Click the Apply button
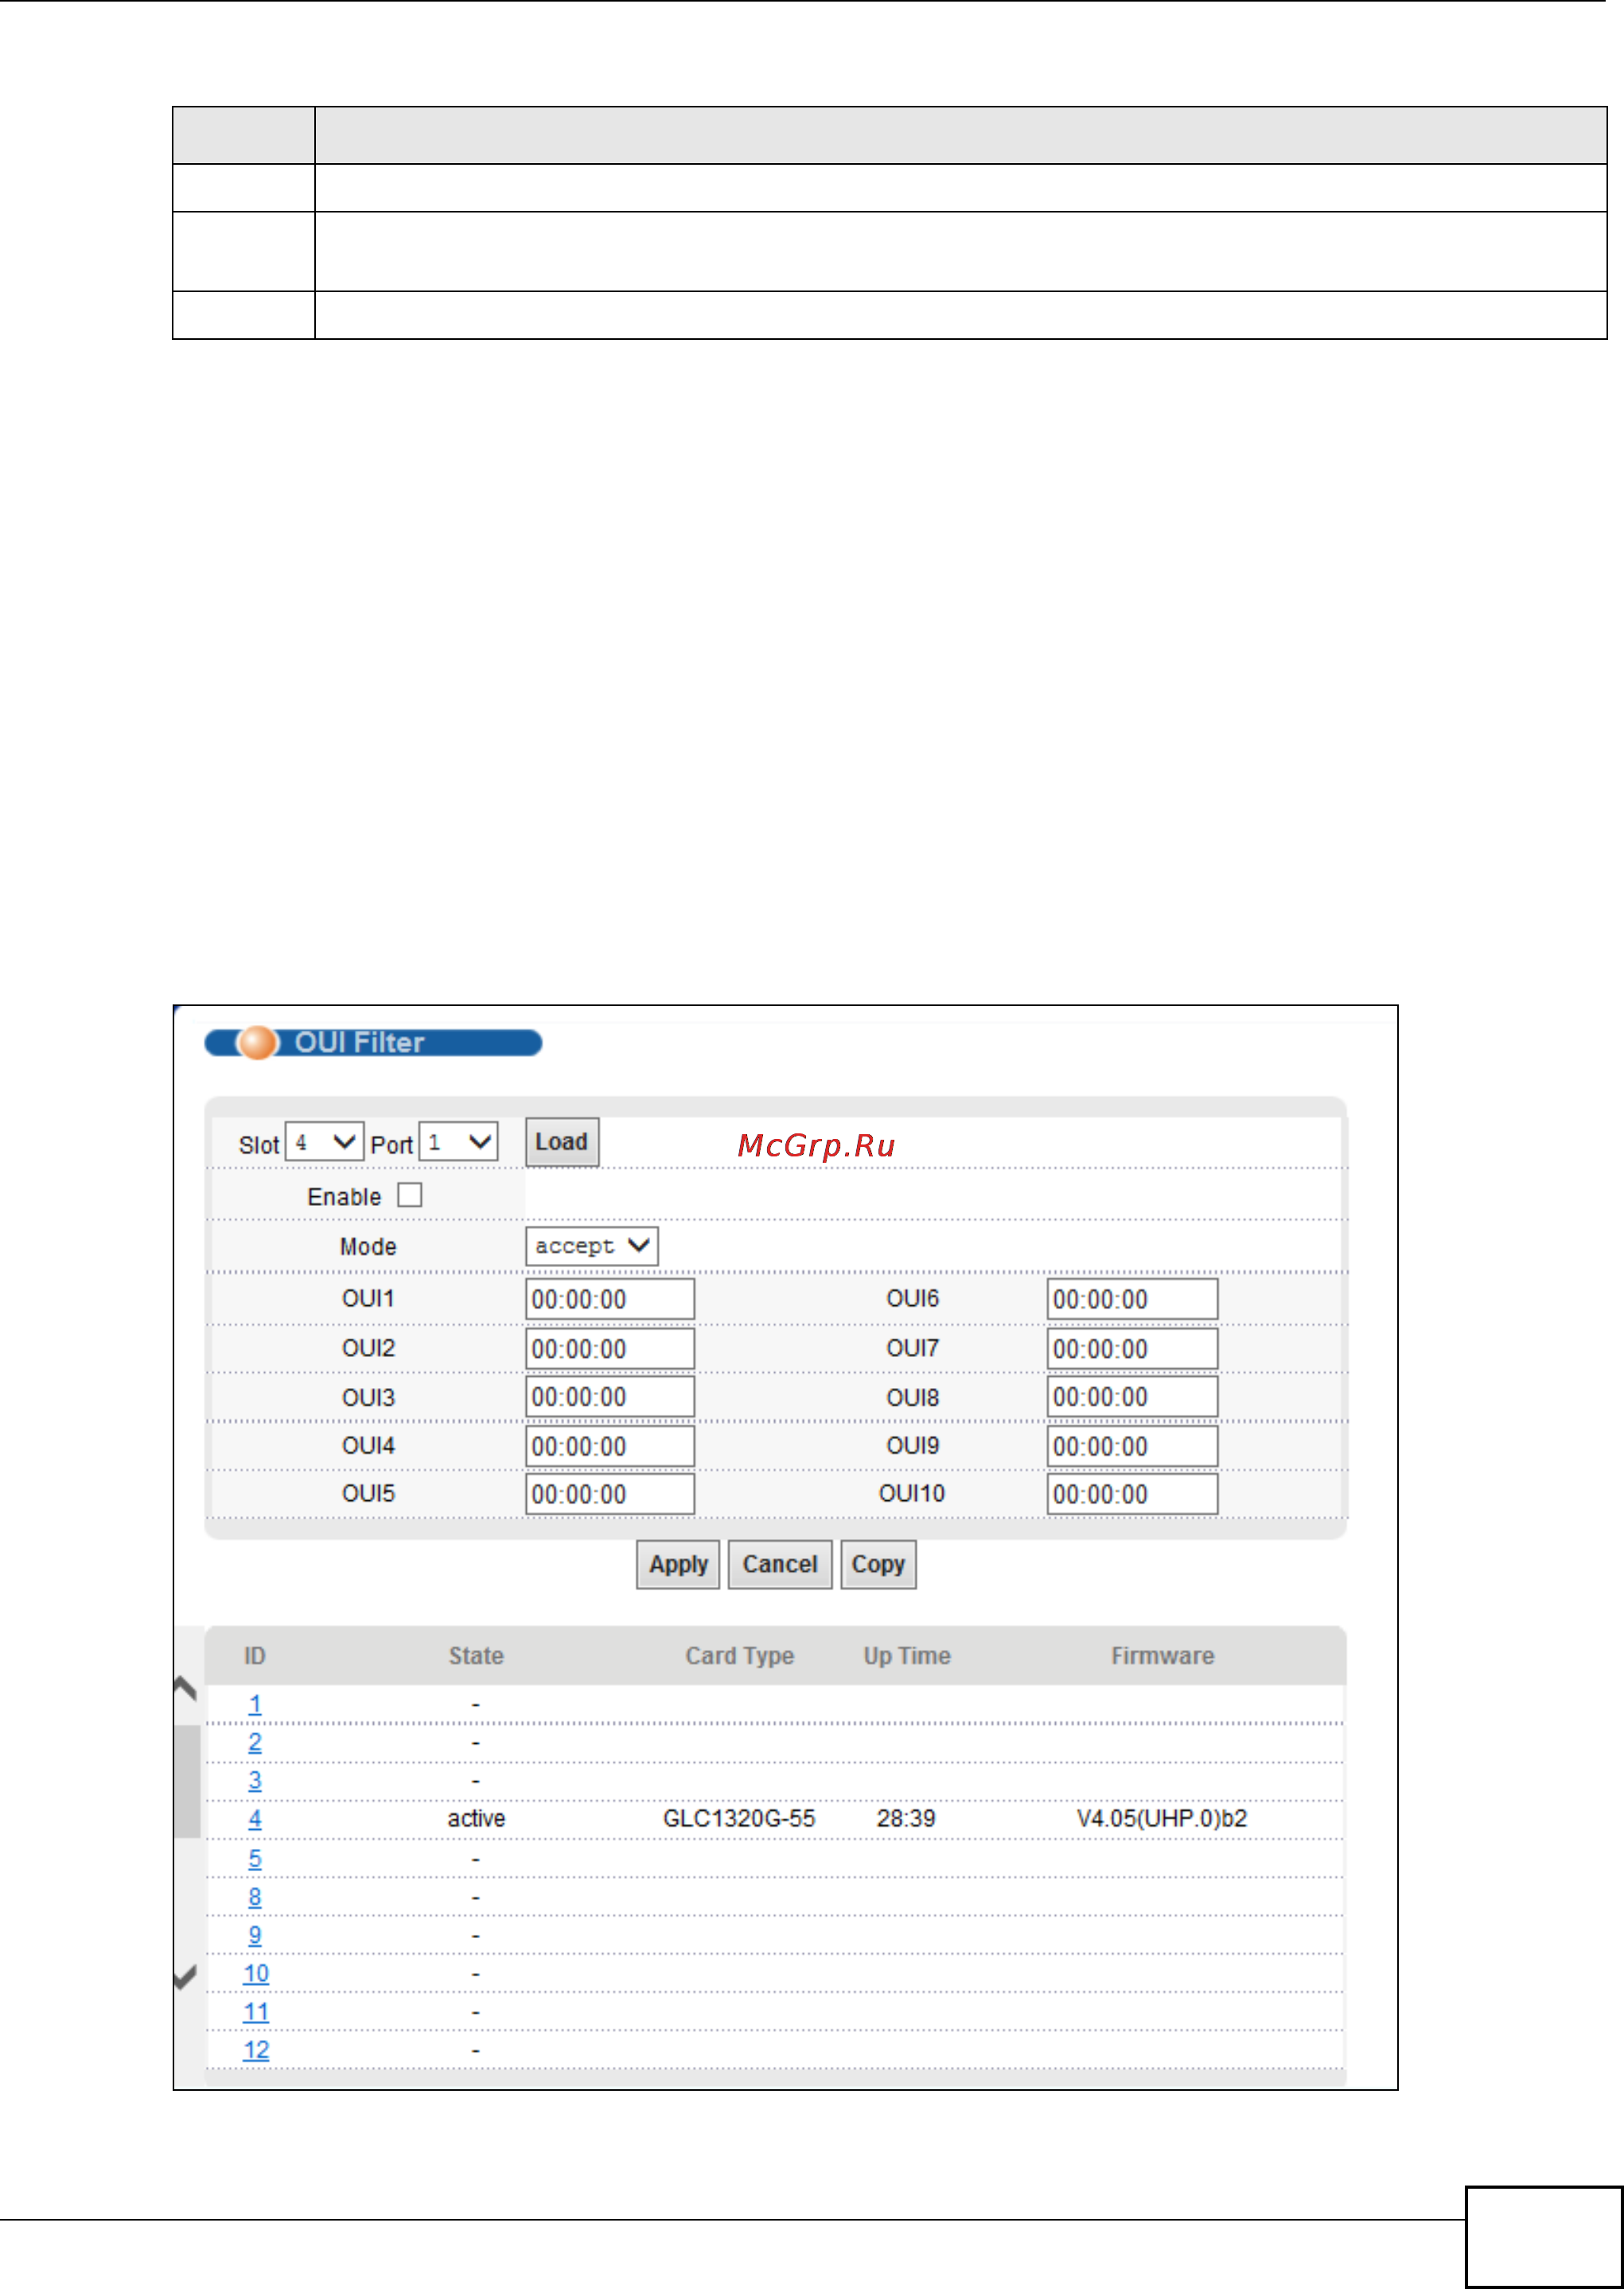Viewport: 1624px width, 2289px height. [x=678, y=1564]
